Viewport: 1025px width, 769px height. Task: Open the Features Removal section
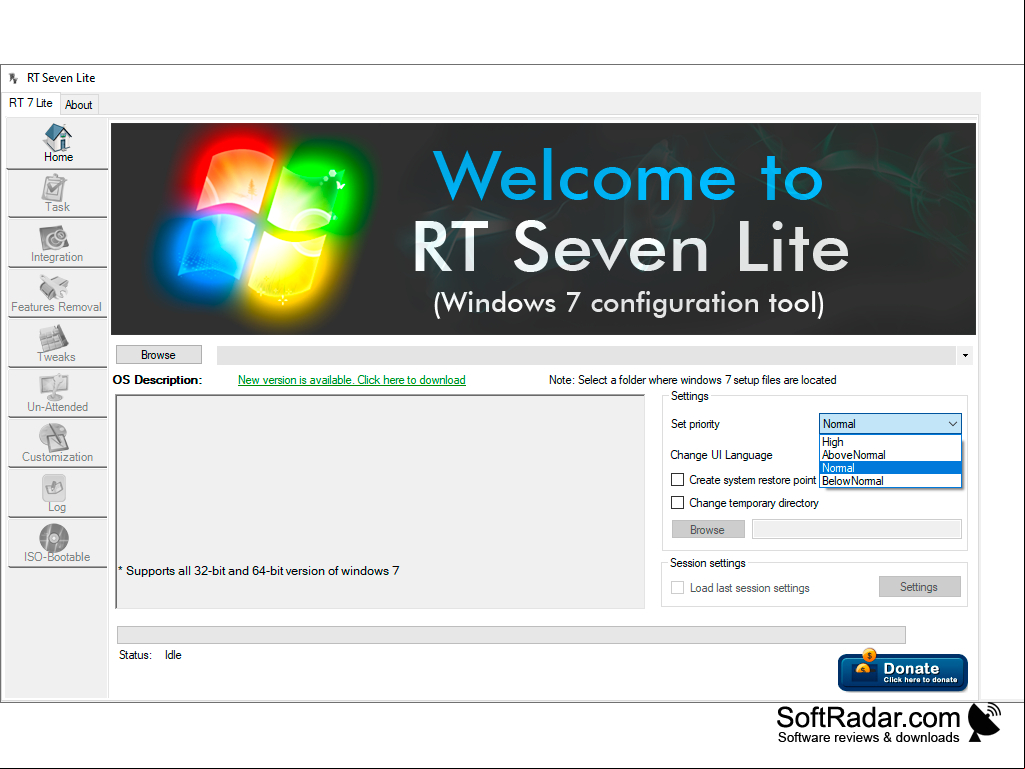[58, 294]
